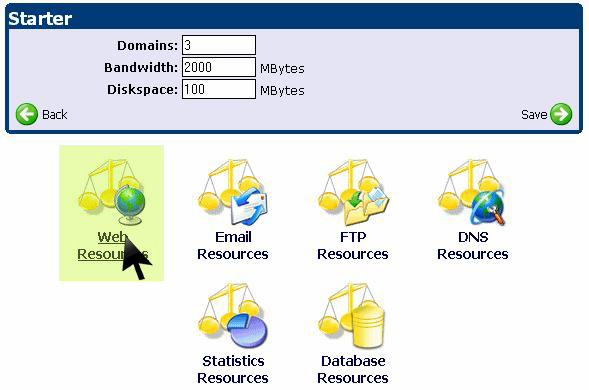Screen dimensions: 589x390
Task: Open the DNS Resources globe icon
Action: click(472, 192)
